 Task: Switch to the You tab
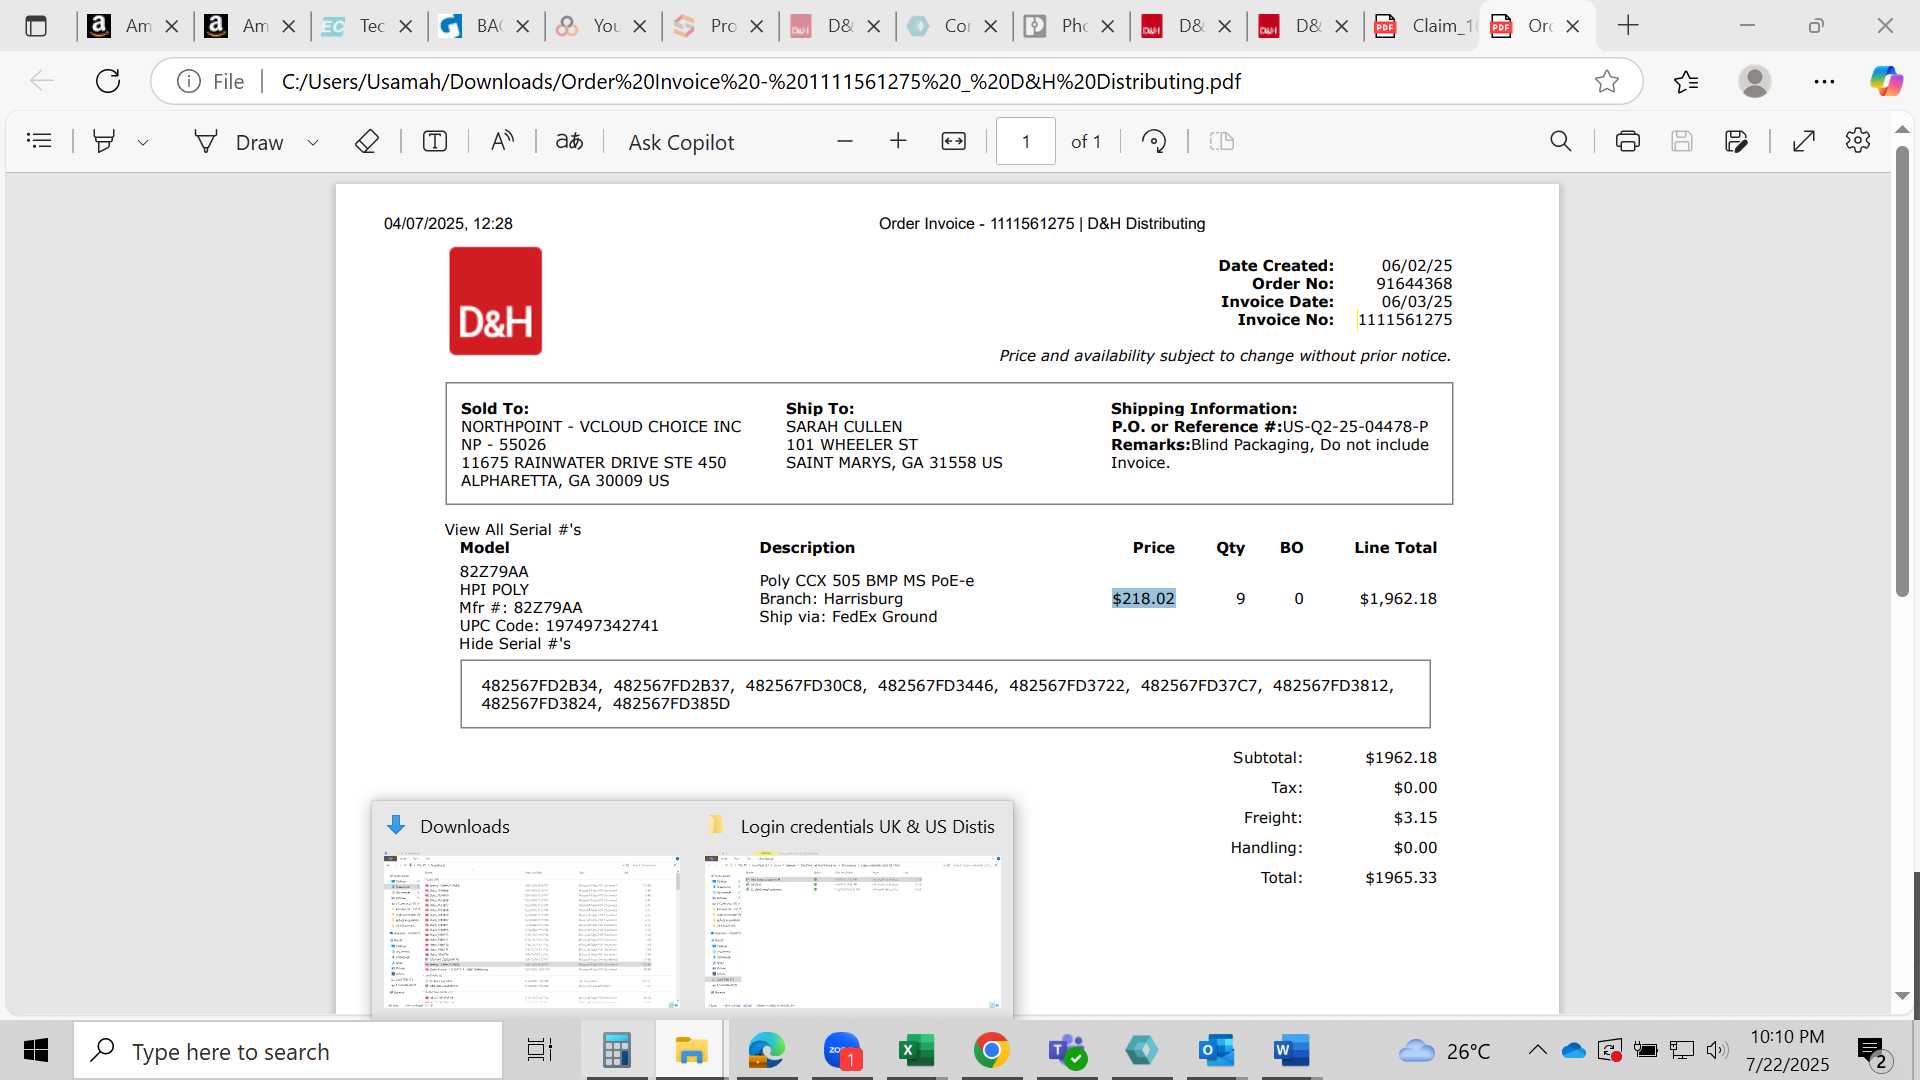tap(588, 26)
